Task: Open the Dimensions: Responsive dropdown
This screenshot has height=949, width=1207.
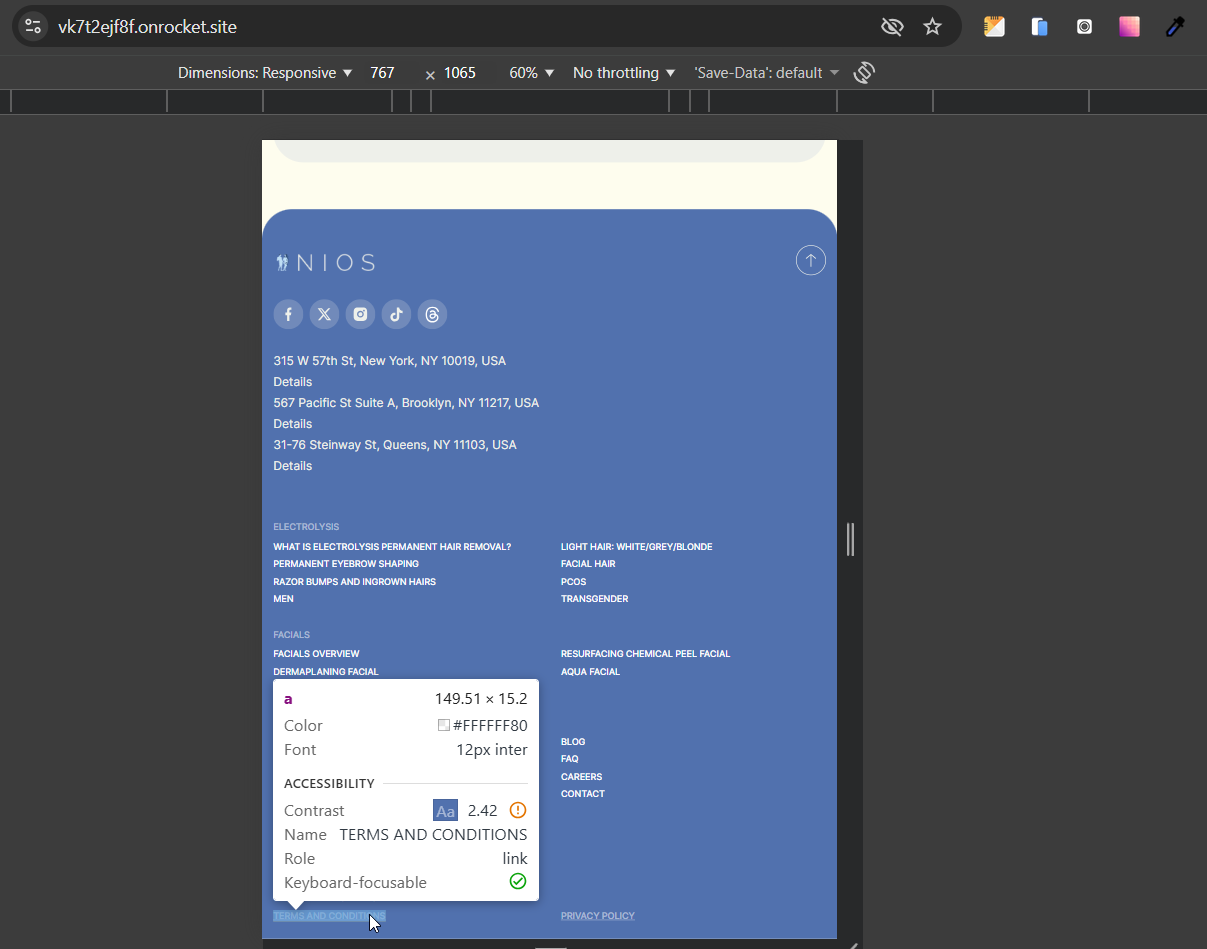Action: pyautogui.click(x=265, y=73)
